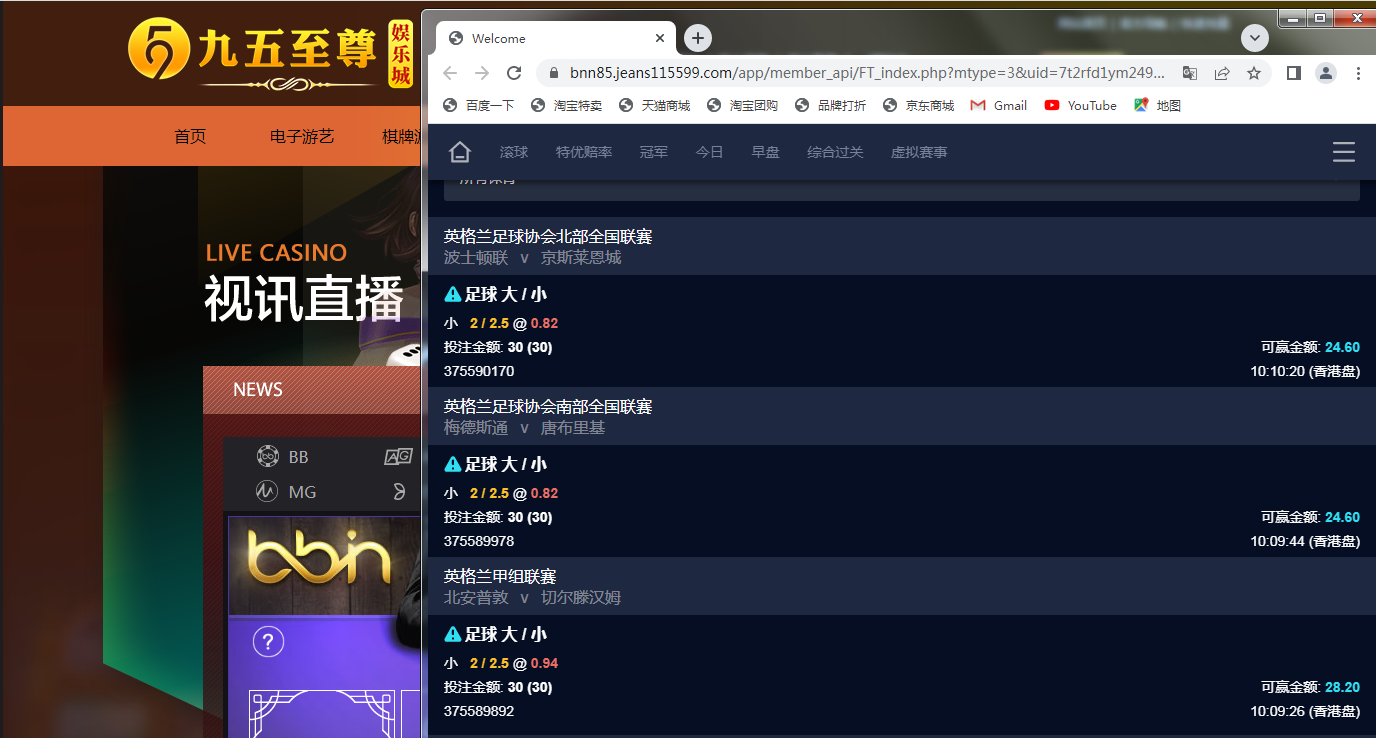Open the 天猫商城 bookmark
Viewport: 1376px width, 738px height.
pyautogui.click(x=654, y=105)
